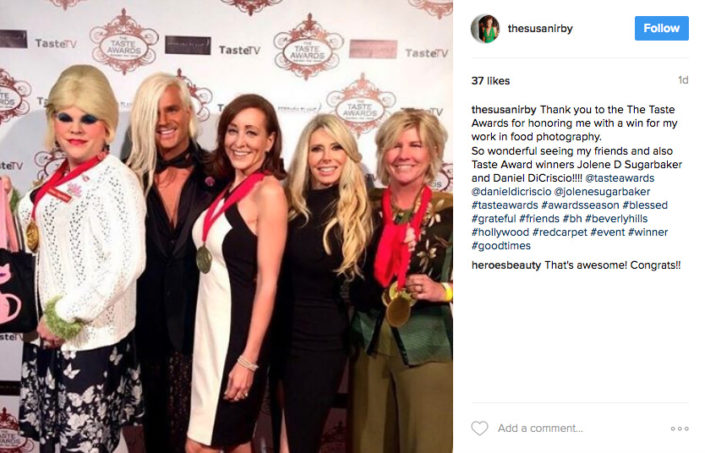The image size is (705, 453).
Task: Click the Taste Awards group photo
Action: (226, 226)
